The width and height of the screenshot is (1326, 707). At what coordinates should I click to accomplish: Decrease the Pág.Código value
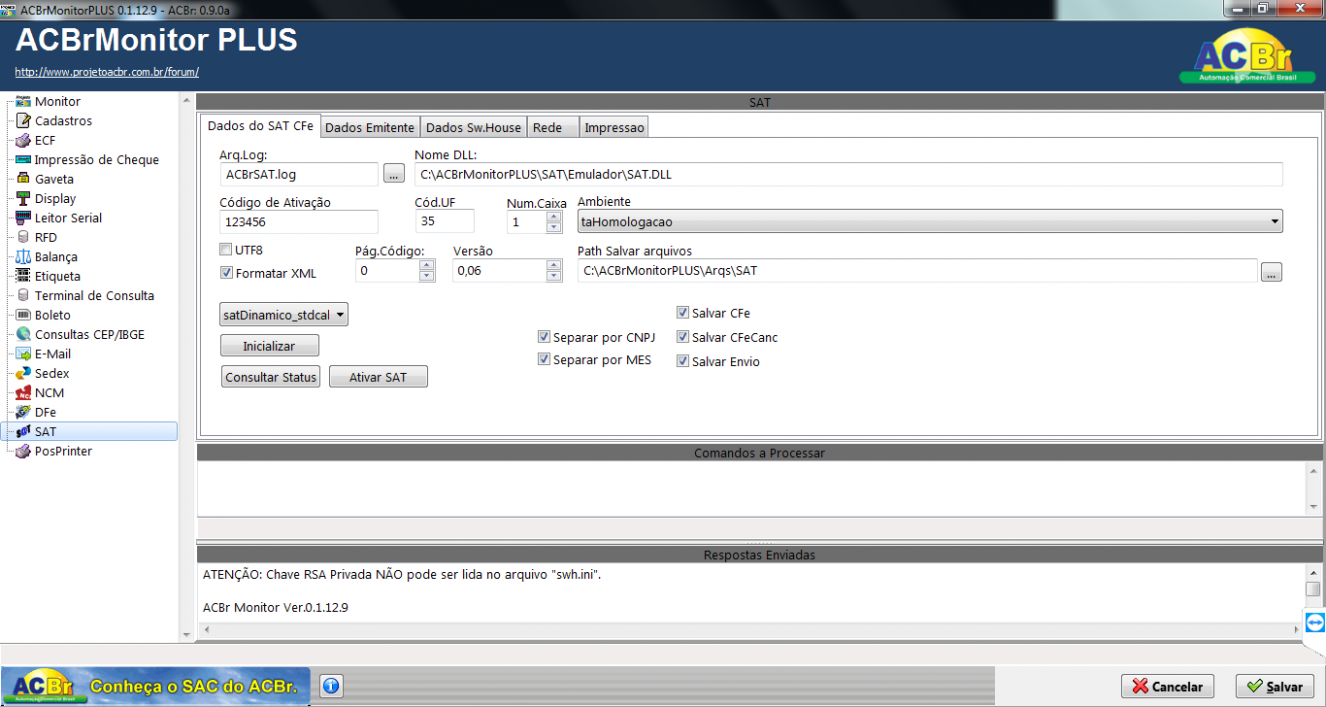428,276
